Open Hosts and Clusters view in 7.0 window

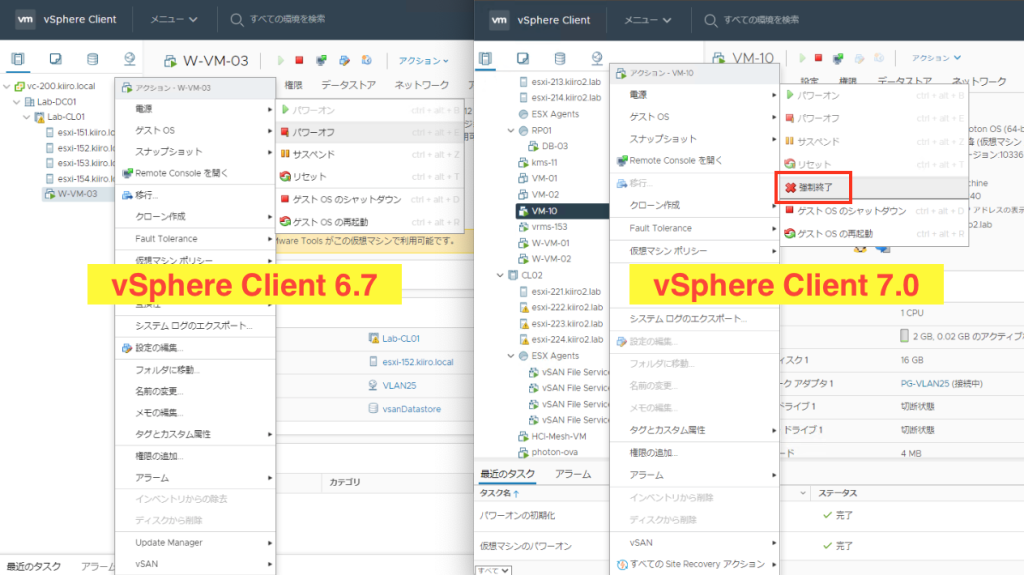(x=485, y=59)
